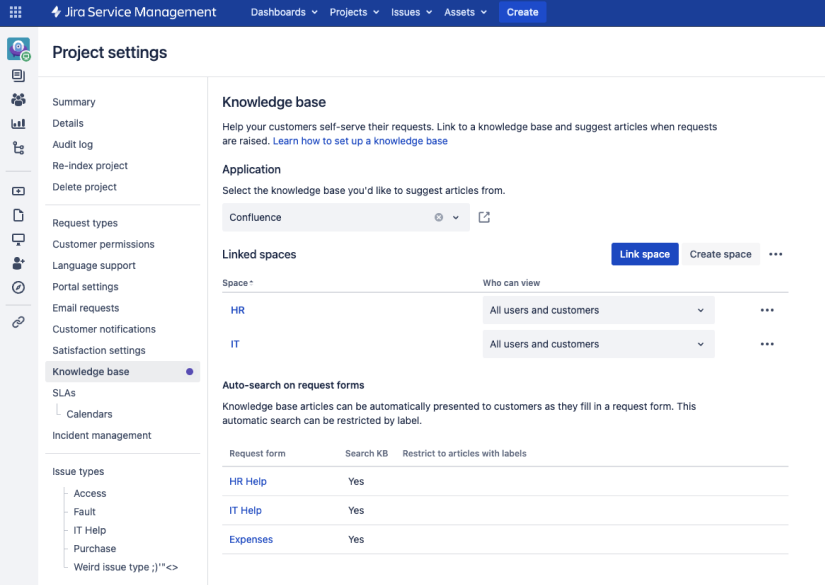Image resolution: width=825 pixels, height=585 pixels.
Task: Expand the Confluence application dropdown
Action: click(x=456, y=217)
